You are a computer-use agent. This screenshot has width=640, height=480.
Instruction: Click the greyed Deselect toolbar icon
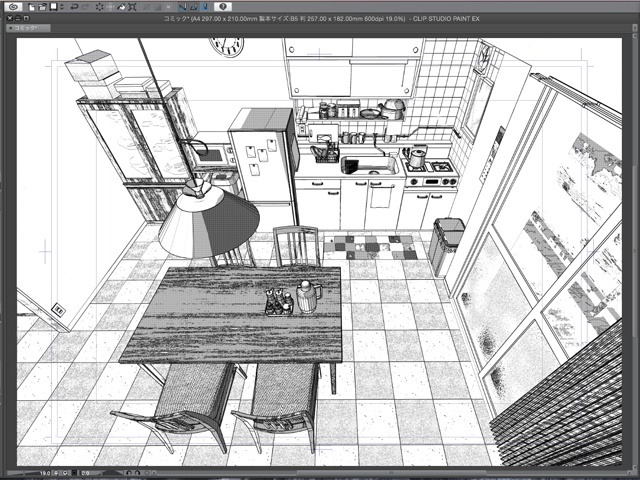pos(158,7)
